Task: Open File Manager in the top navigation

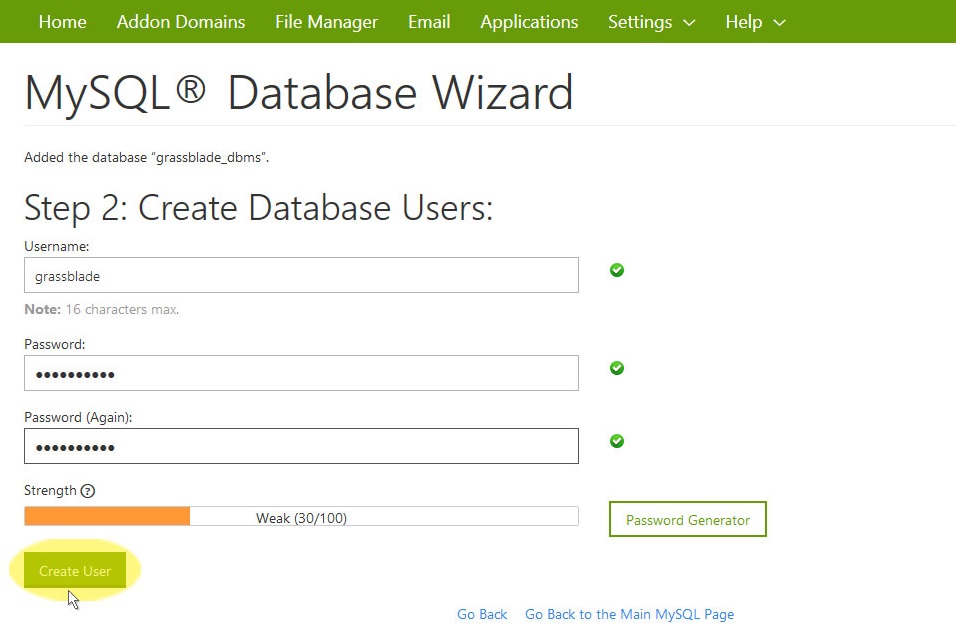Action: 326,22
